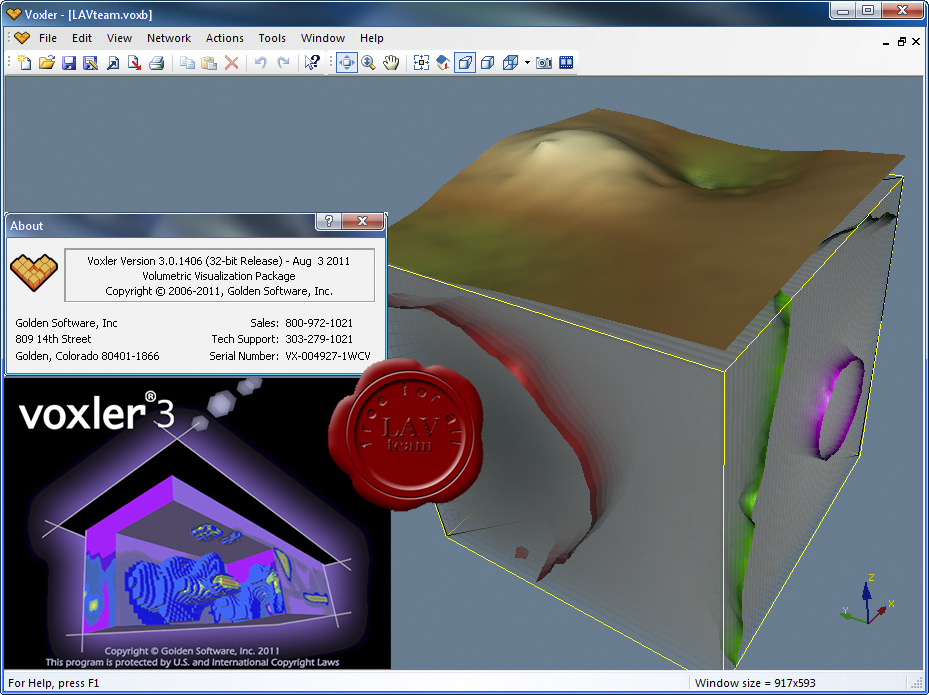Save the file using the floppy disk icon
929x695 pixels.
coord(69,62)
